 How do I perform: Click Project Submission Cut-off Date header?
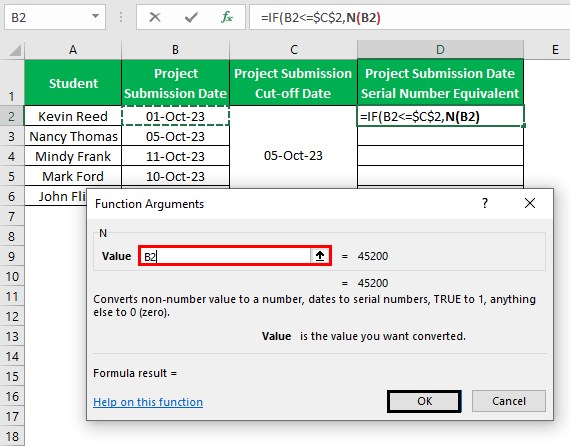point(293,83)
